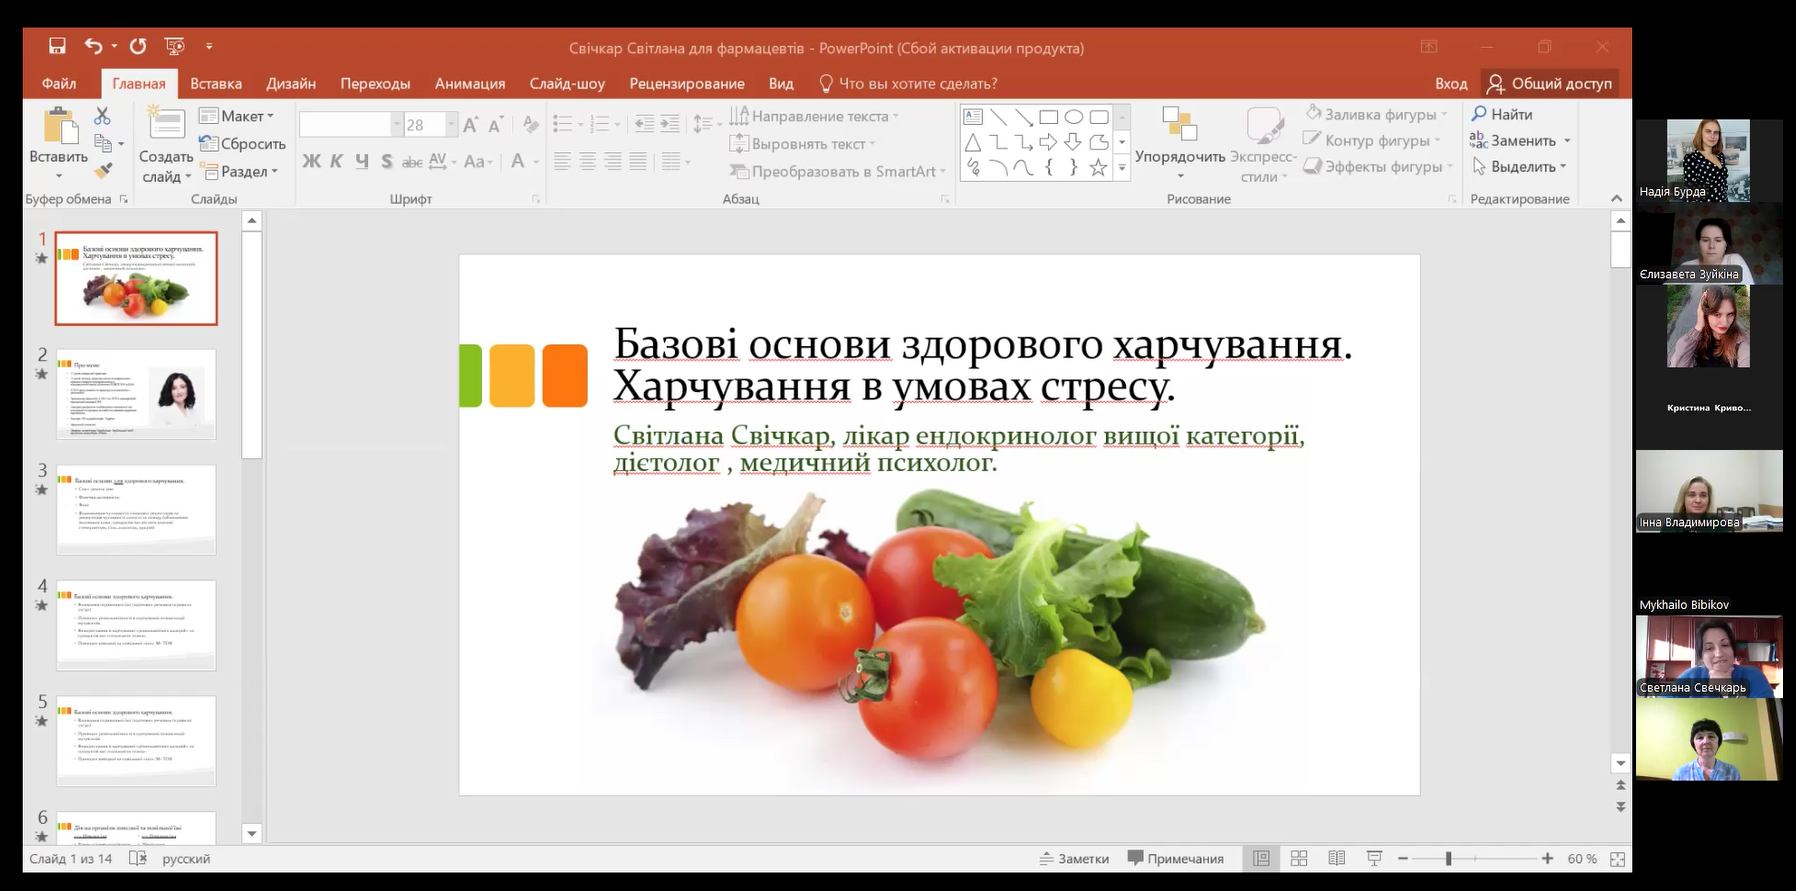Choose the five-point star shape
The height and width of the screenshot is (891, 1796).
pos(1098,168)
